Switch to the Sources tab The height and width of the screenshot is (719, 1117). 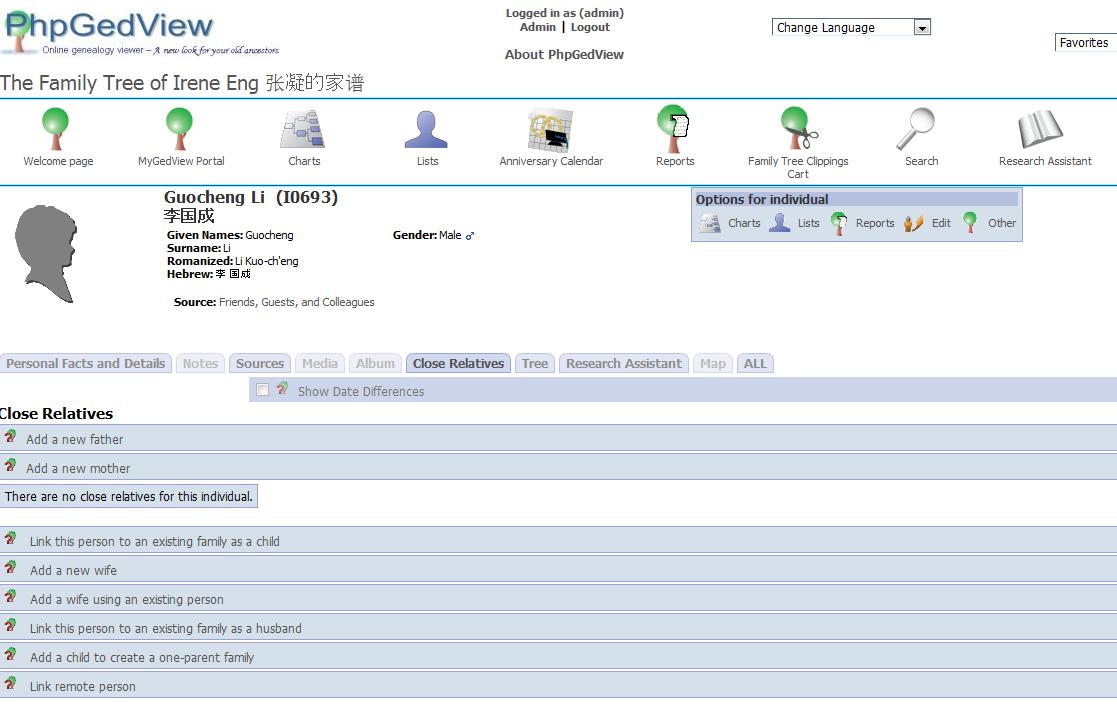coord(260,364)
